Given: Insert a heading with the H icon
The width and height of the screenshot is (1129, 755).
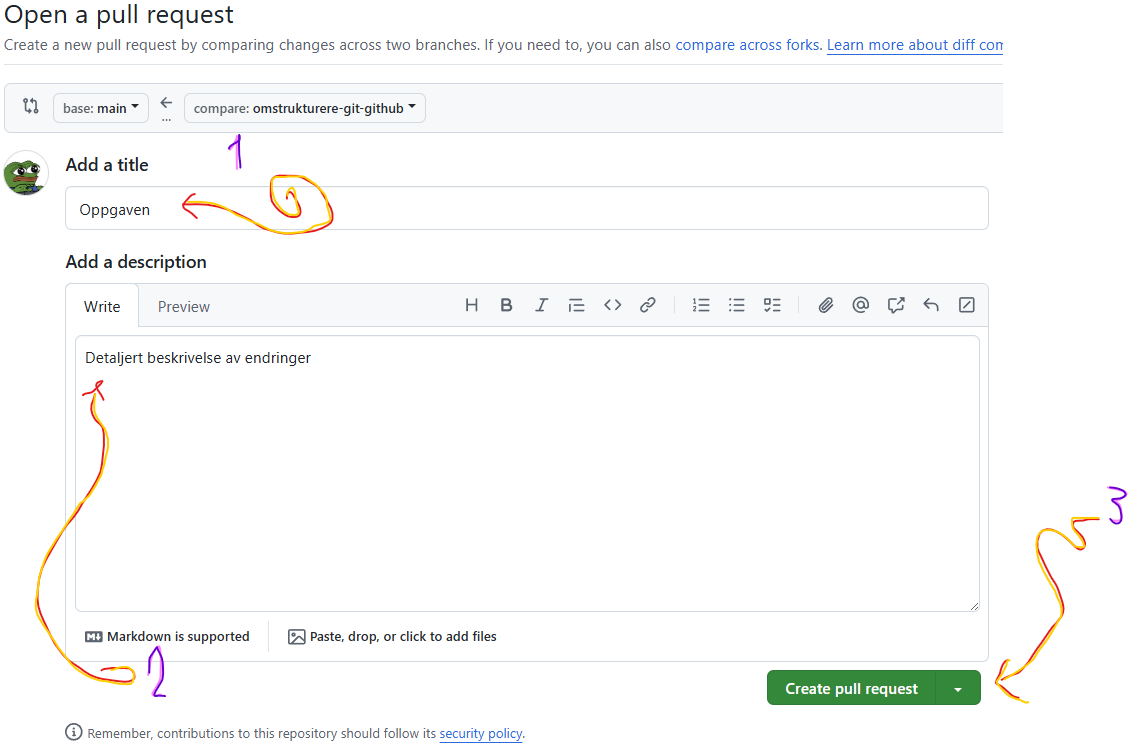Looking at the screenshot, I should coord(471,306).
